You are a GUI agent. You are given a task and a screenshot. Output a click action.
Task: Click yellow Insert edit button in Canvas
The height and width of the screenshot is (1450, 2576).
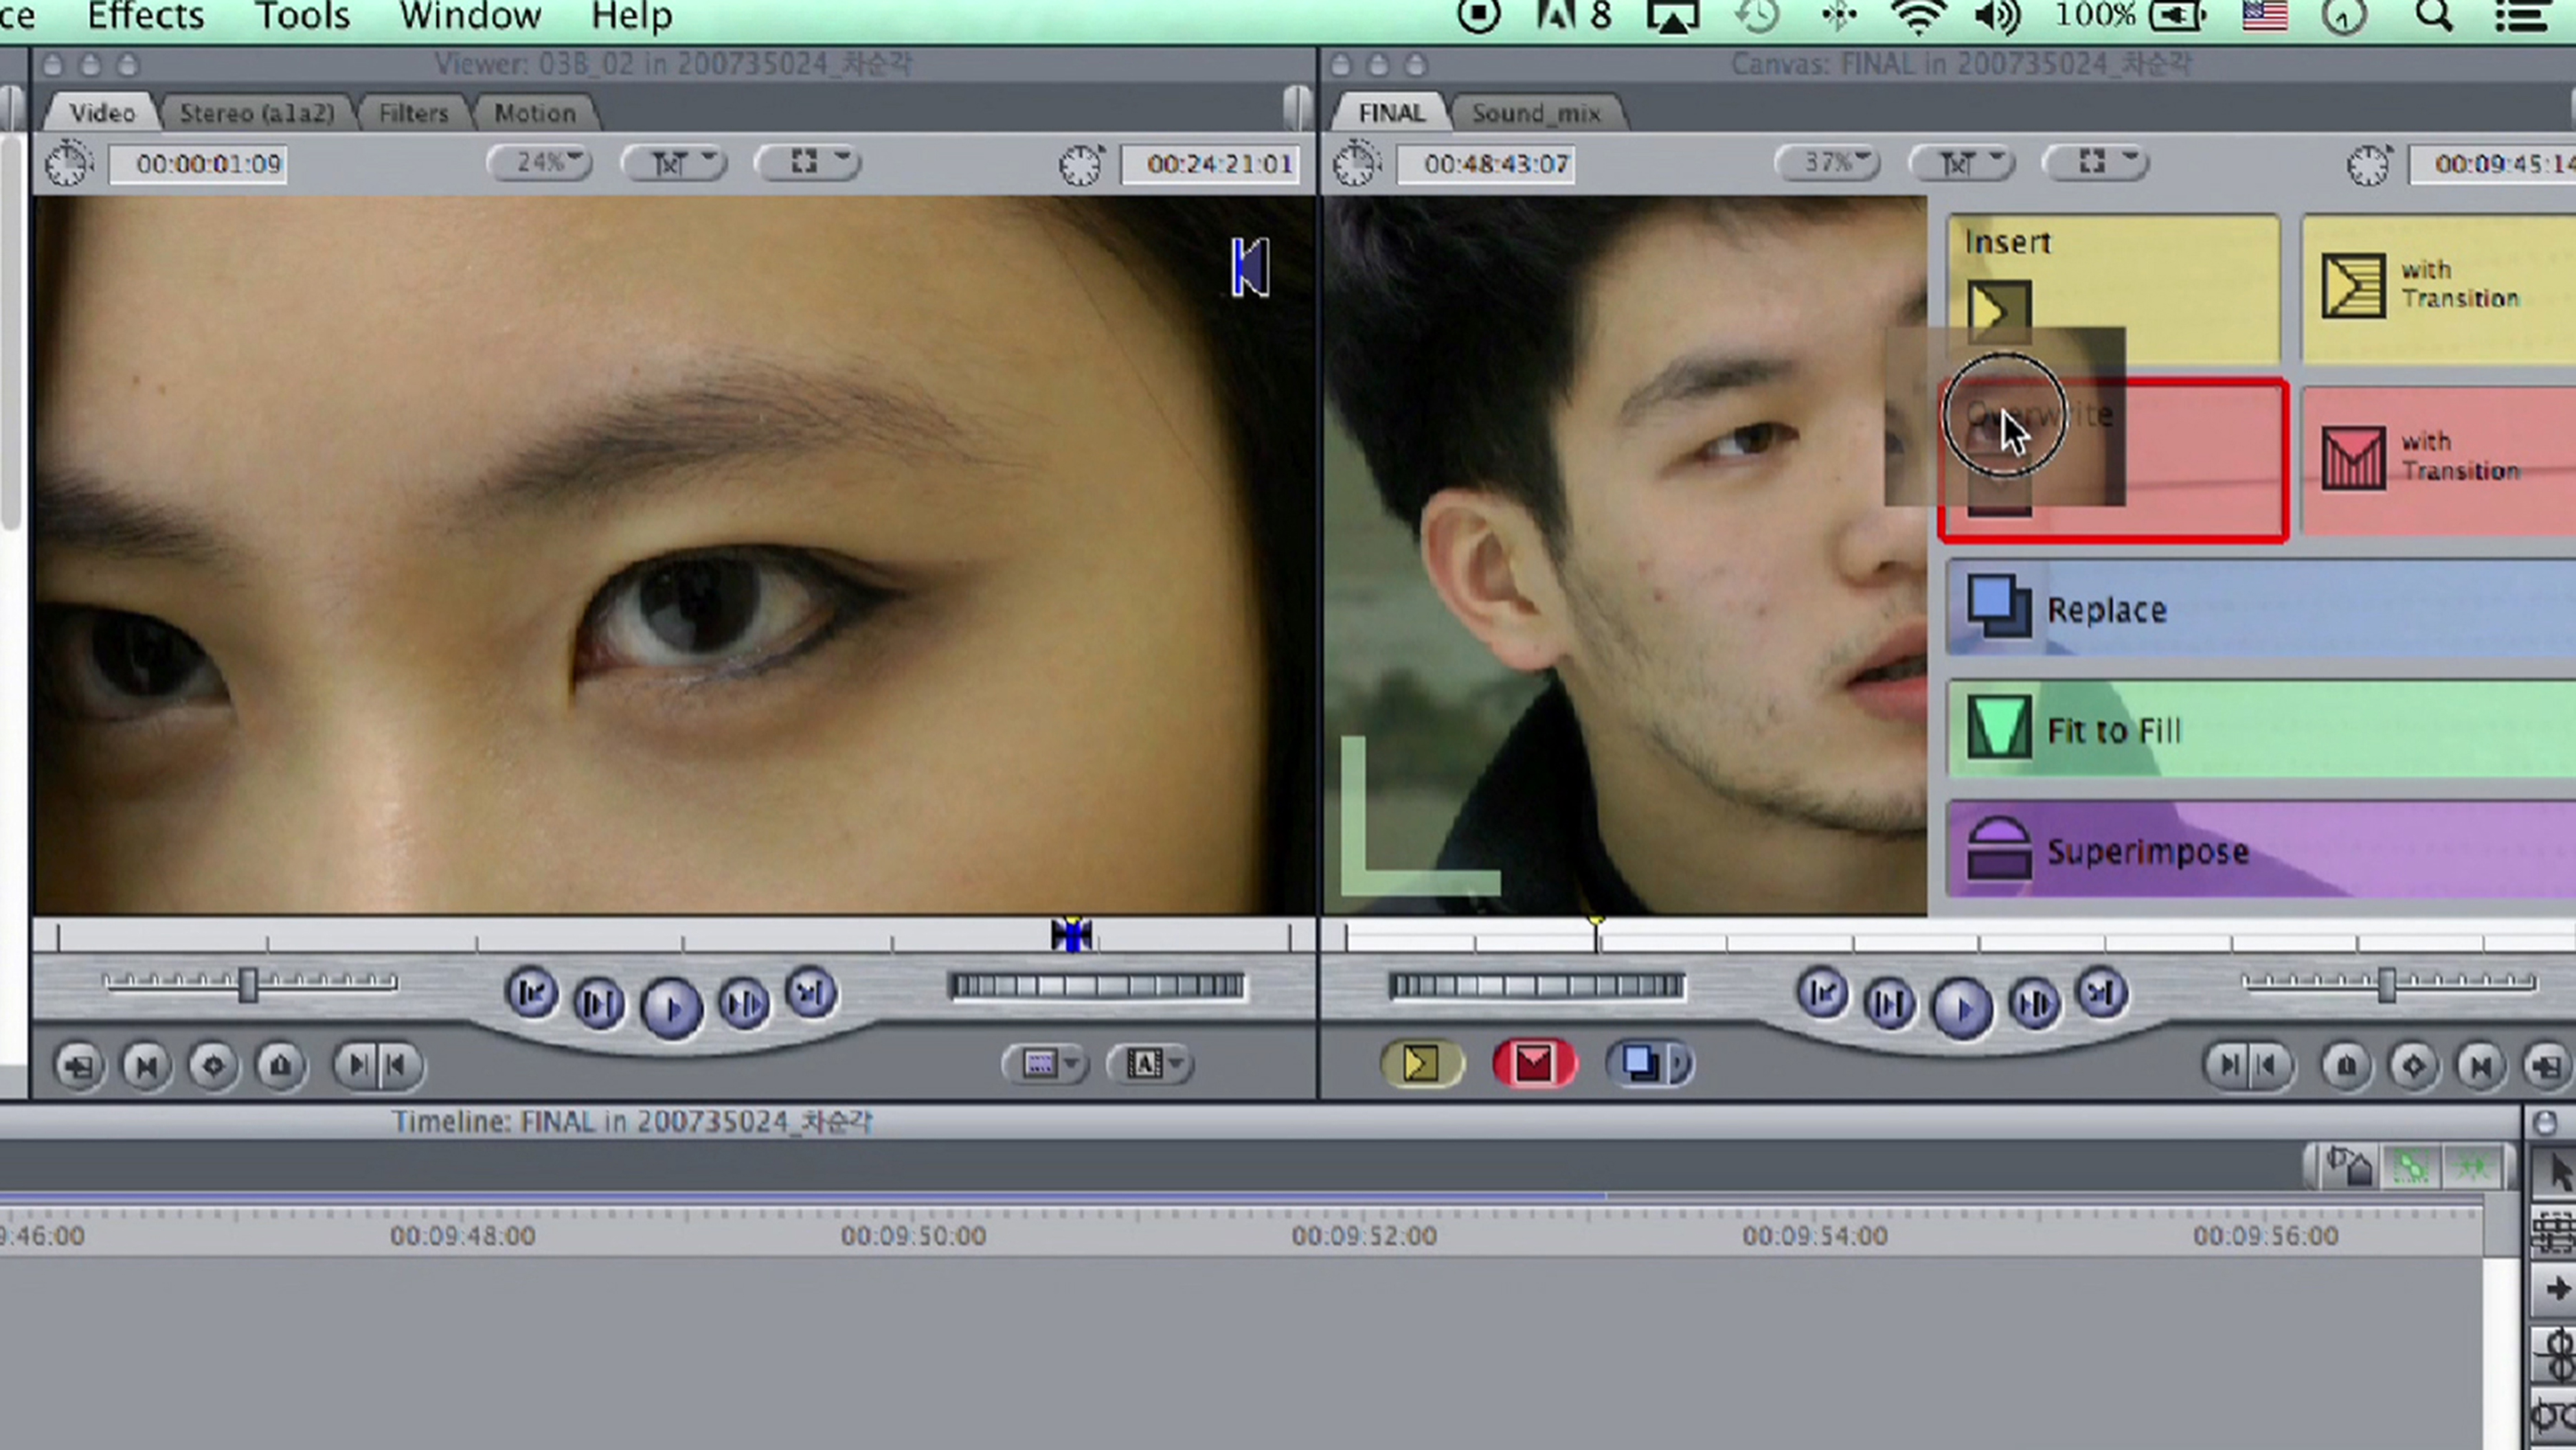pyautogui.click(x=1421, y=1063)
